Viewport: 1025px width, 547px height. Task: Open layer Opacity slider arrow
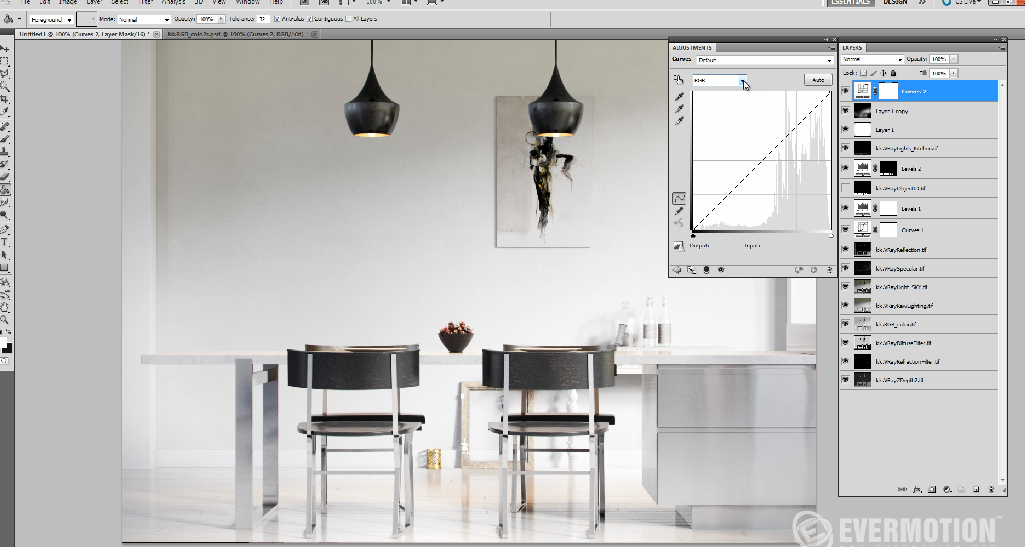[x=954, y=59]
